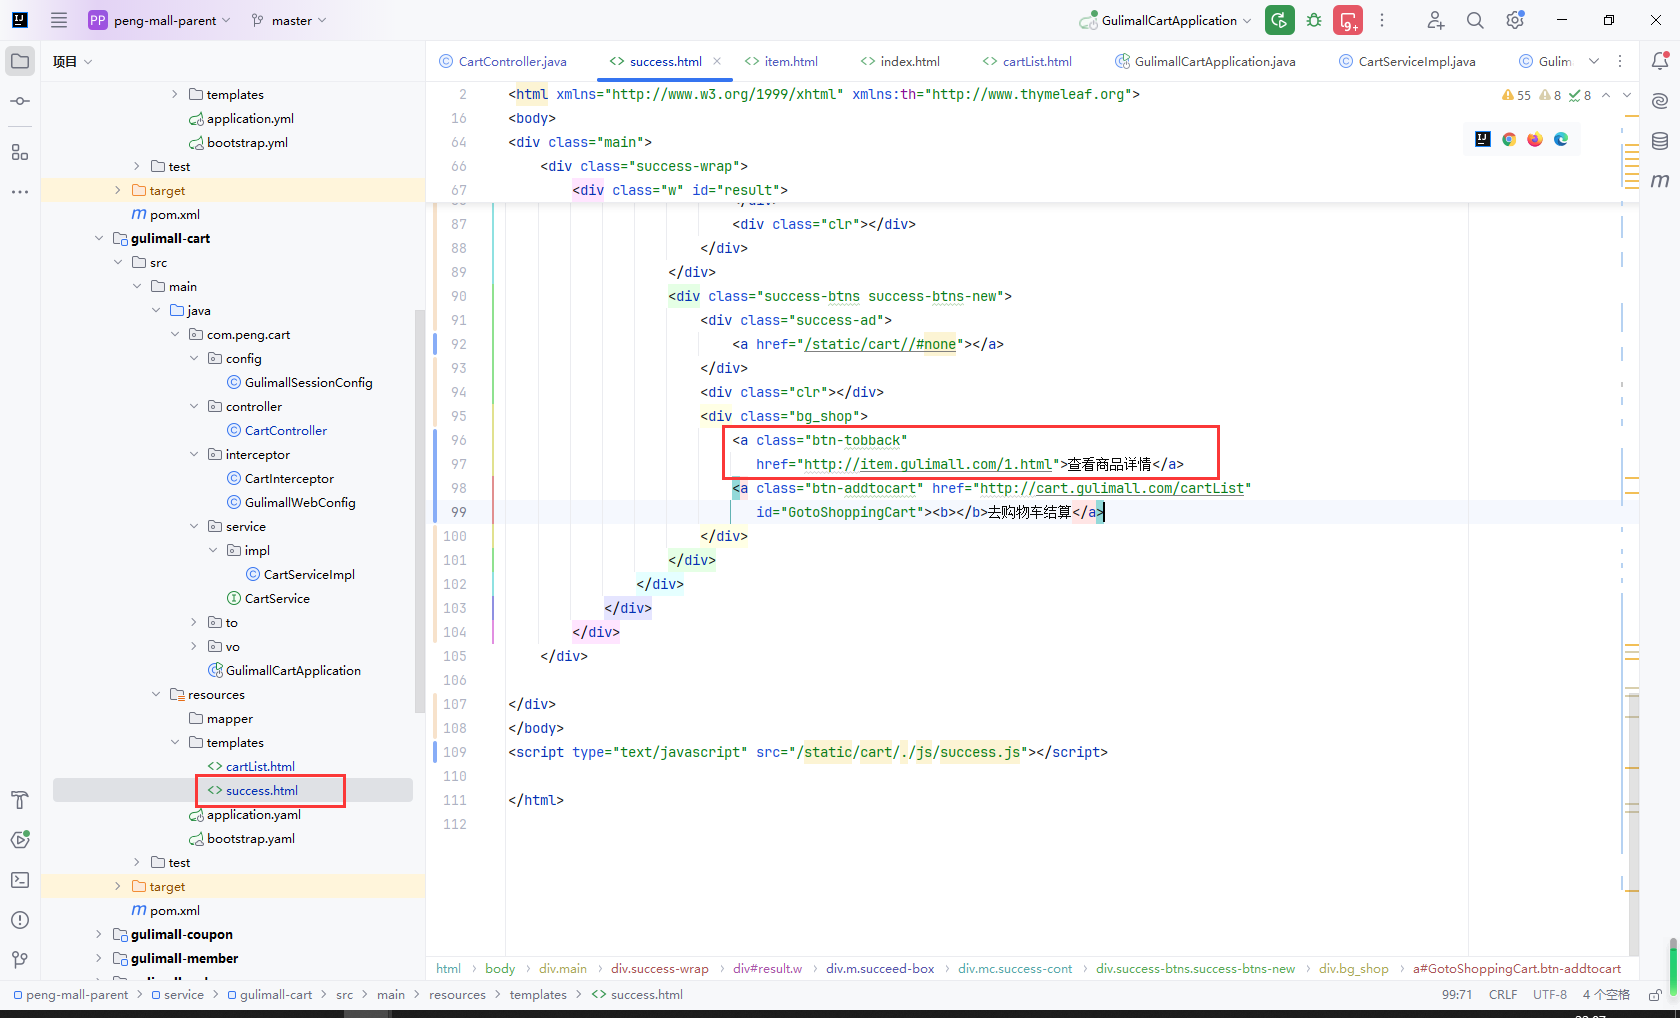Screen dimensions: 1680x1018
Task: Collapse the com.peng.cart package
Action: (175, 335)
